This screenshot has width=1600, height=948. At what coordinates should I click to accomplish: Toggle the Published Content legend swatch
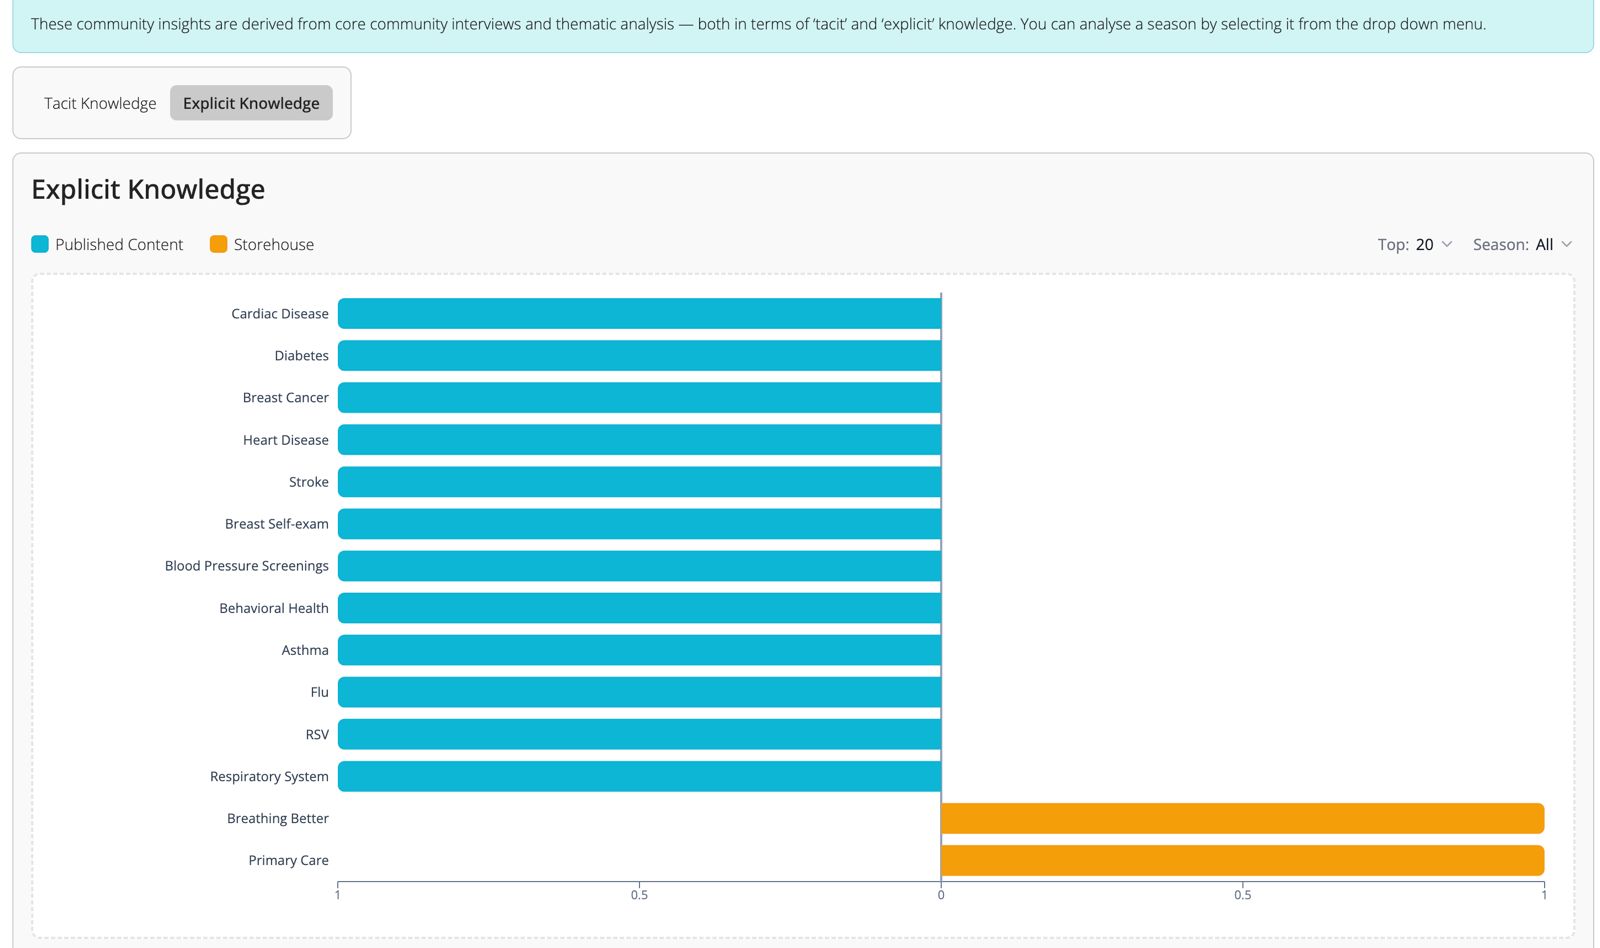[40, 244]
